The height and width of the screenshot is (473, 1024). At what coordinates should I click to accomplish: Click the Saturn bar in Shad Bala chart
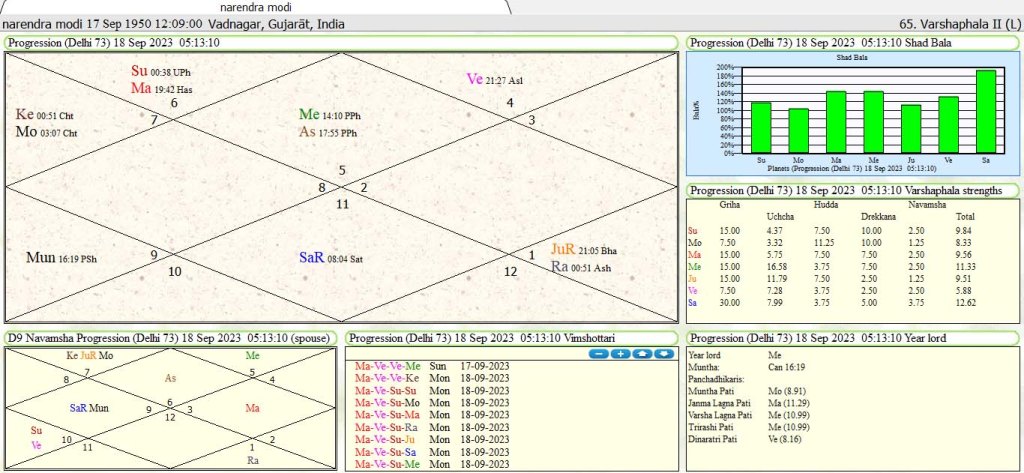point(985,111)
